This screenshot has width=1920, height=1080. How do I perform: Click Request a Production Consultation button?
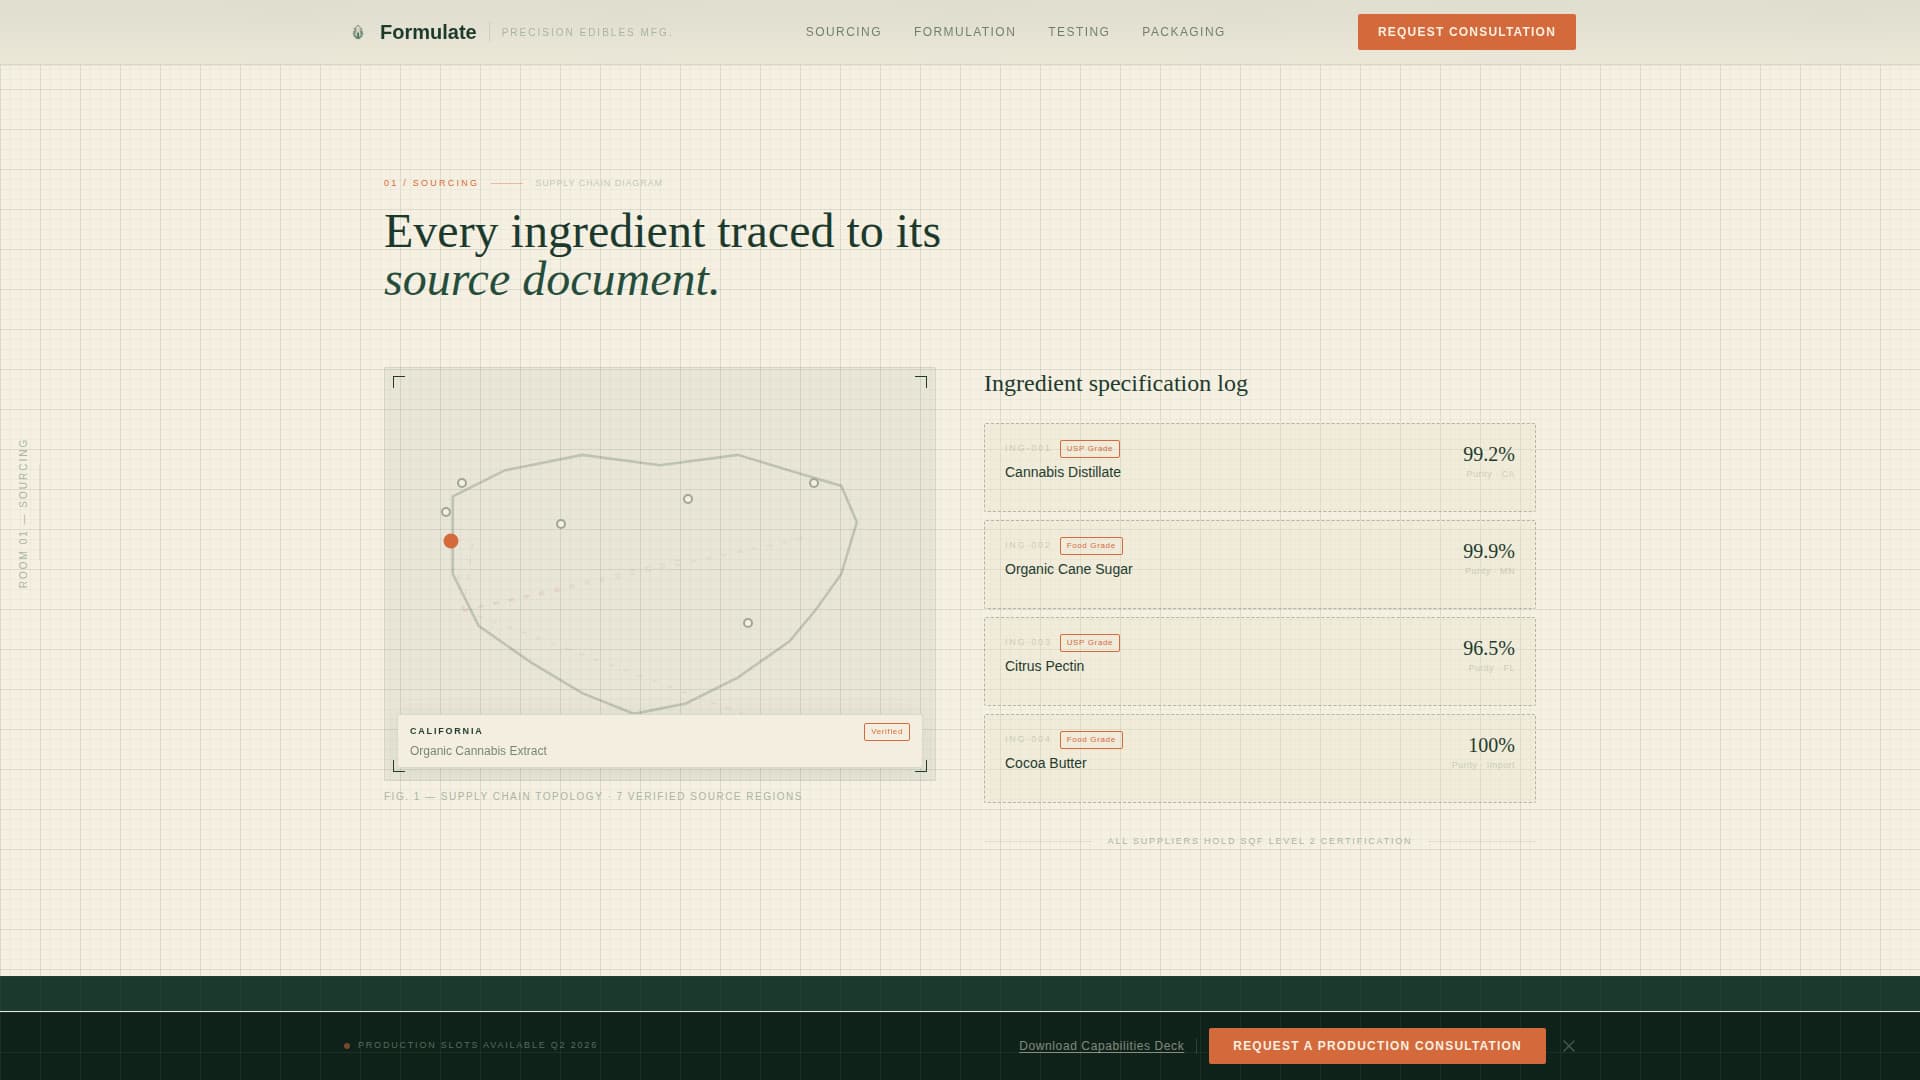point(1376,1046)
